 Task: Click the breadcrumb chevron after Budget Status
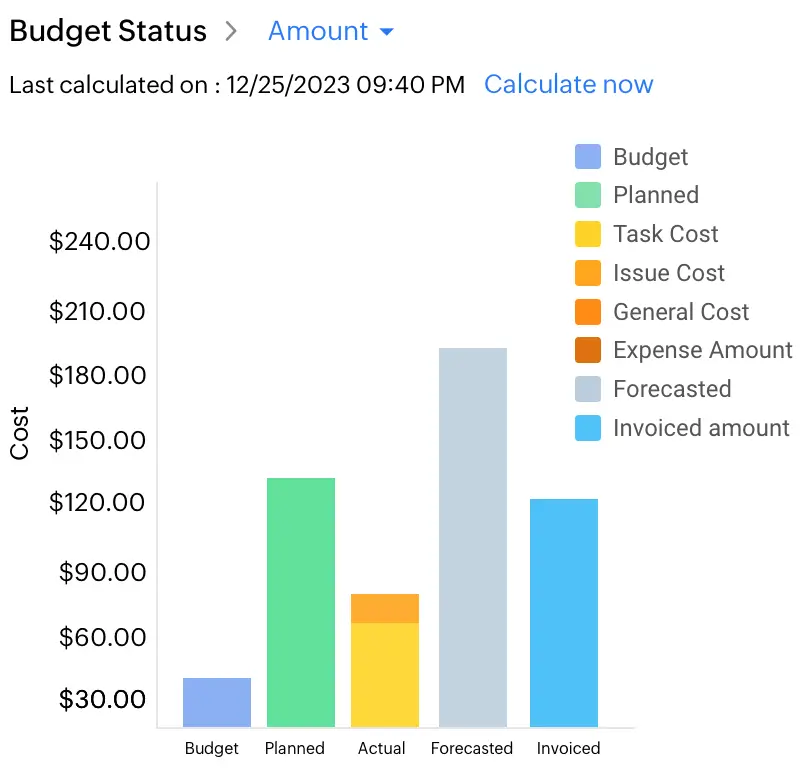coord(232,32)
